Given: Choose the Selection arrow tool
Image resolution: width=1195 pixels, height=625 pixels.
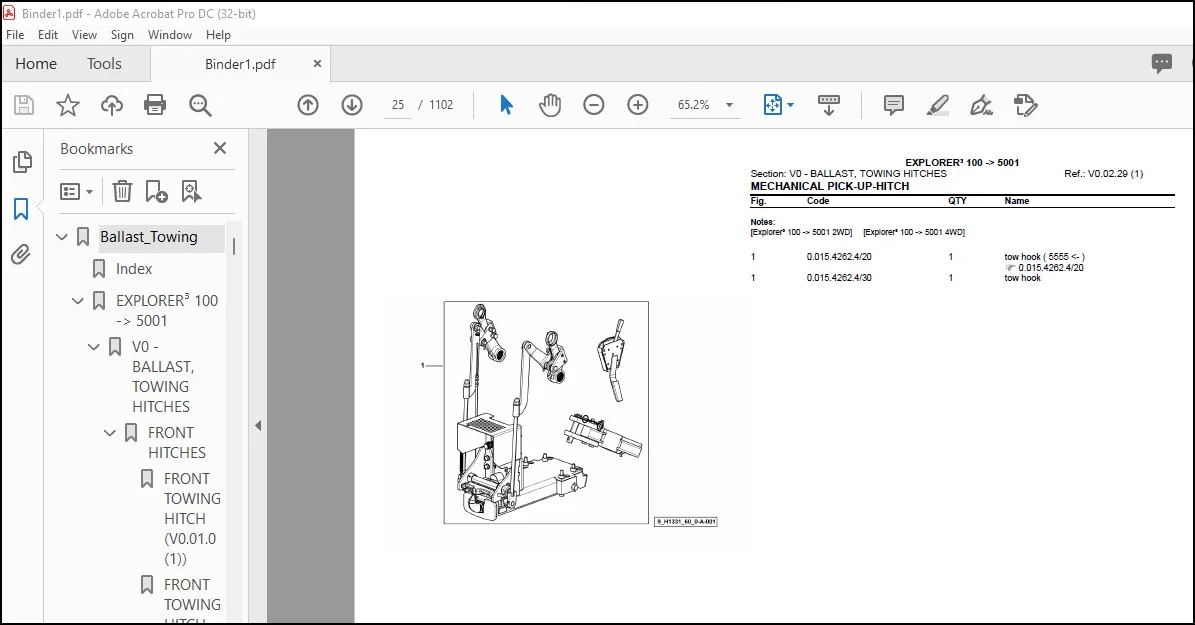Looking at the screenshot, I should point(506,105).
